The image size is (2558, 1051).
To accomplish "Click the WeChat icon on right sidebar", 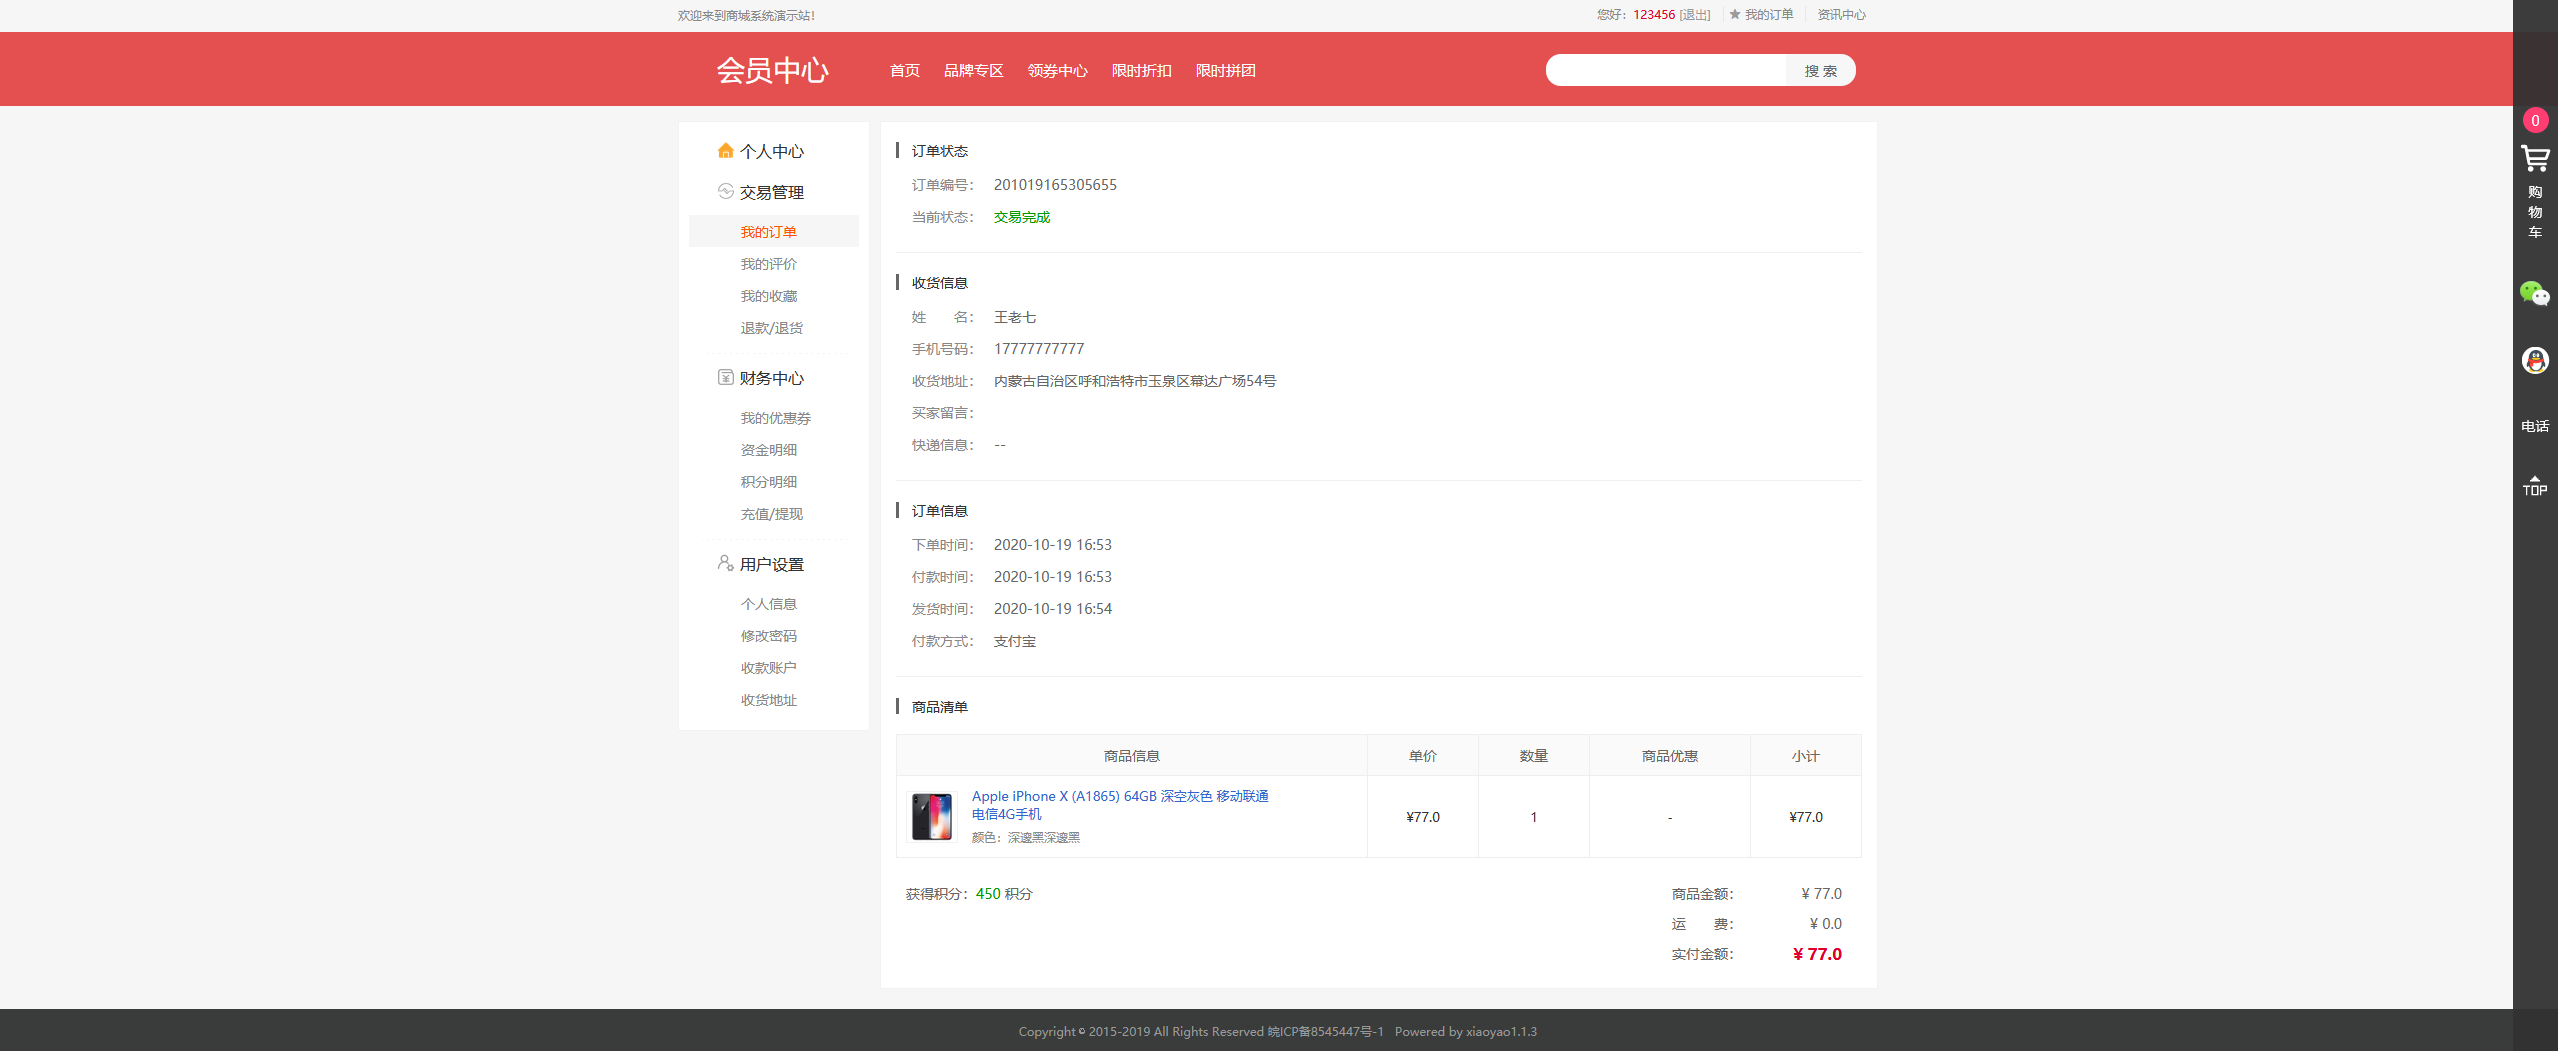I will coord(2535,293).
